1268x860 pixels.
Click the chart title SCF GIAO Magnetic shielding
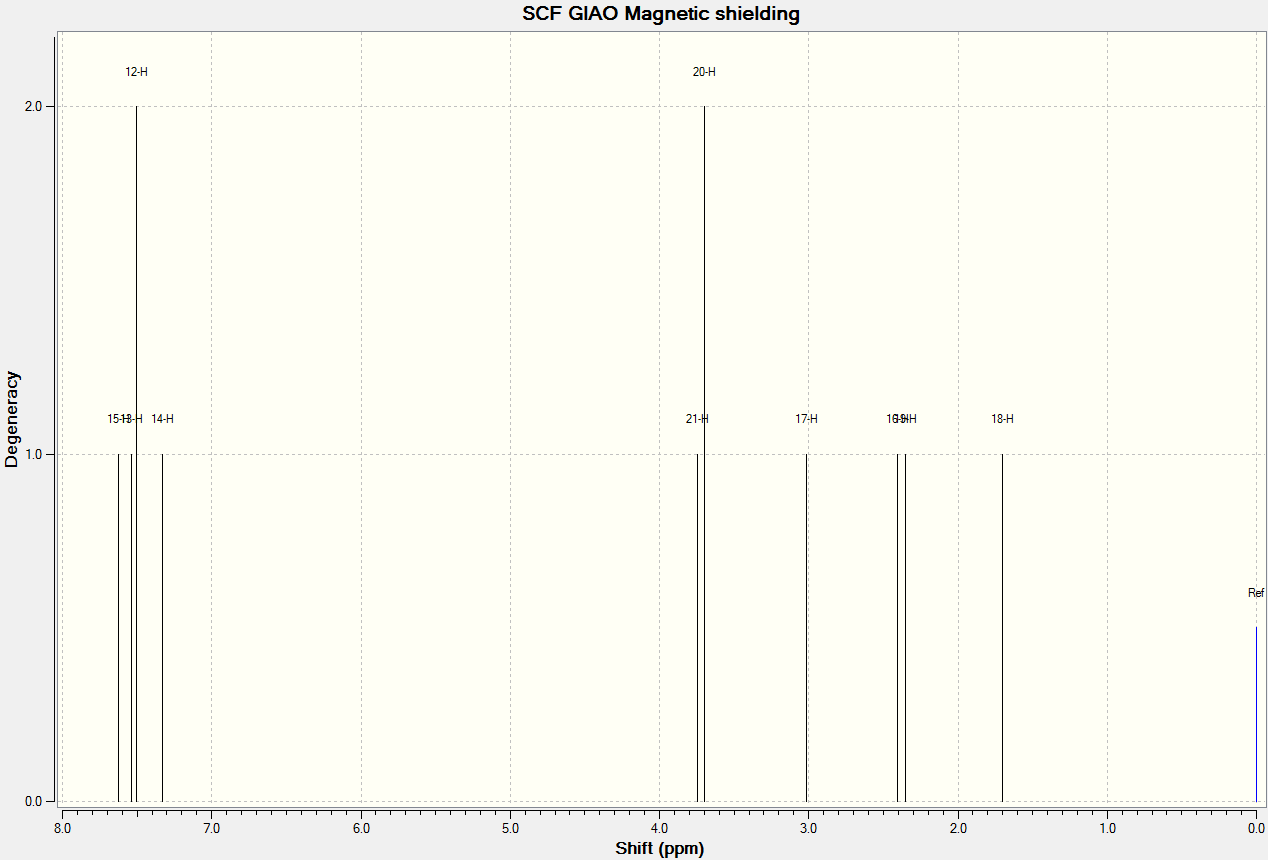(661, 14)
